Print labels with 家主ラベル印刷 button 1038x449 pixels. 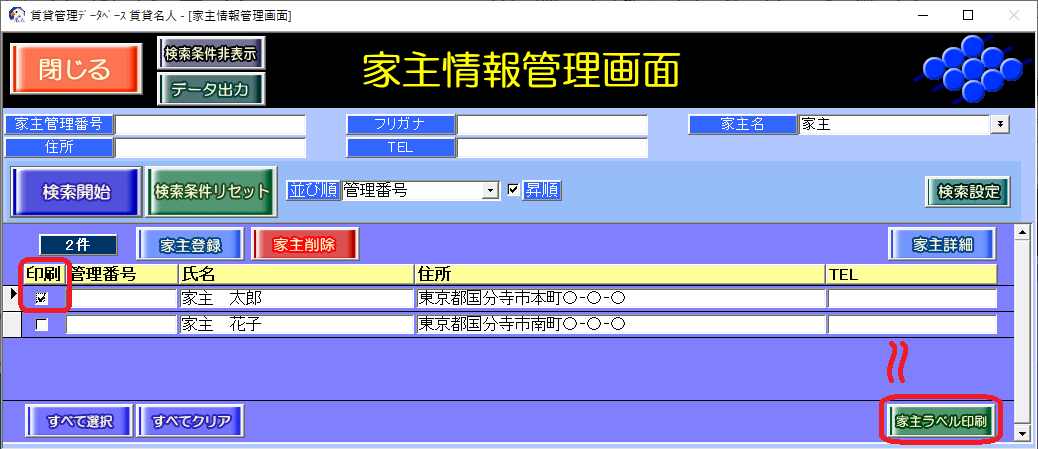941,421
